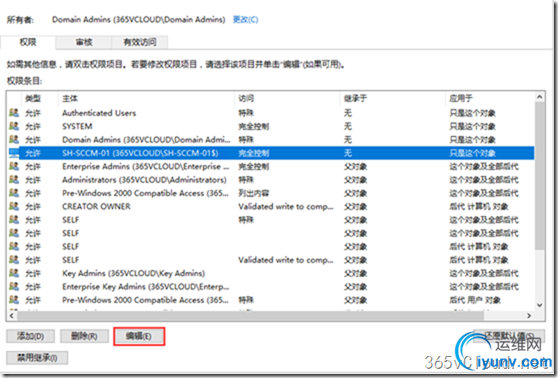This screenshot has width=558, height=378.
Task: Click the list's scroll up arrow
Action: click(x=539, y=97)
